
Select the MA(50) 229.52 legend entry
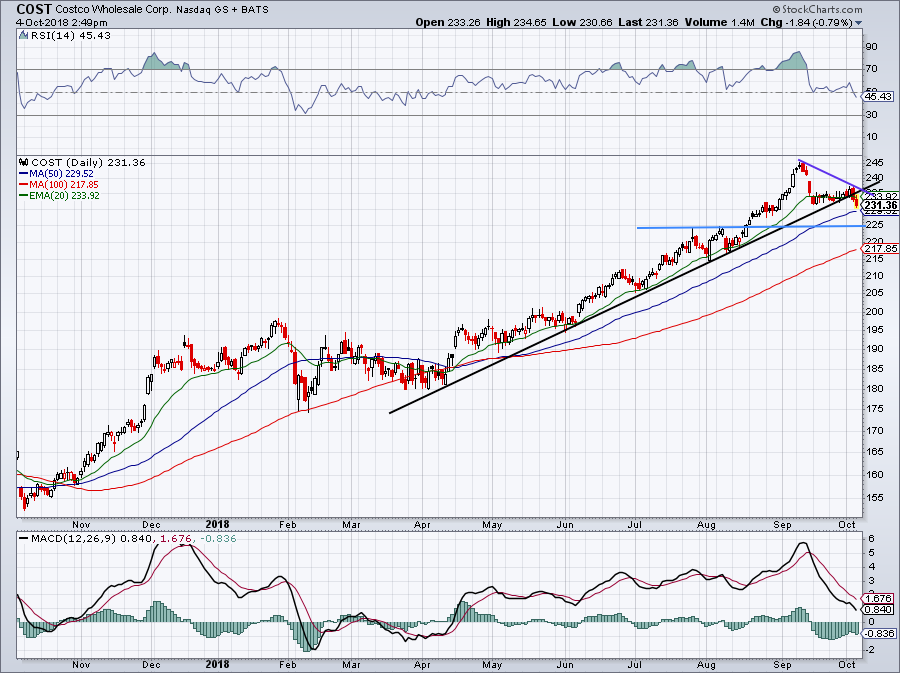[x=56, y=173]
